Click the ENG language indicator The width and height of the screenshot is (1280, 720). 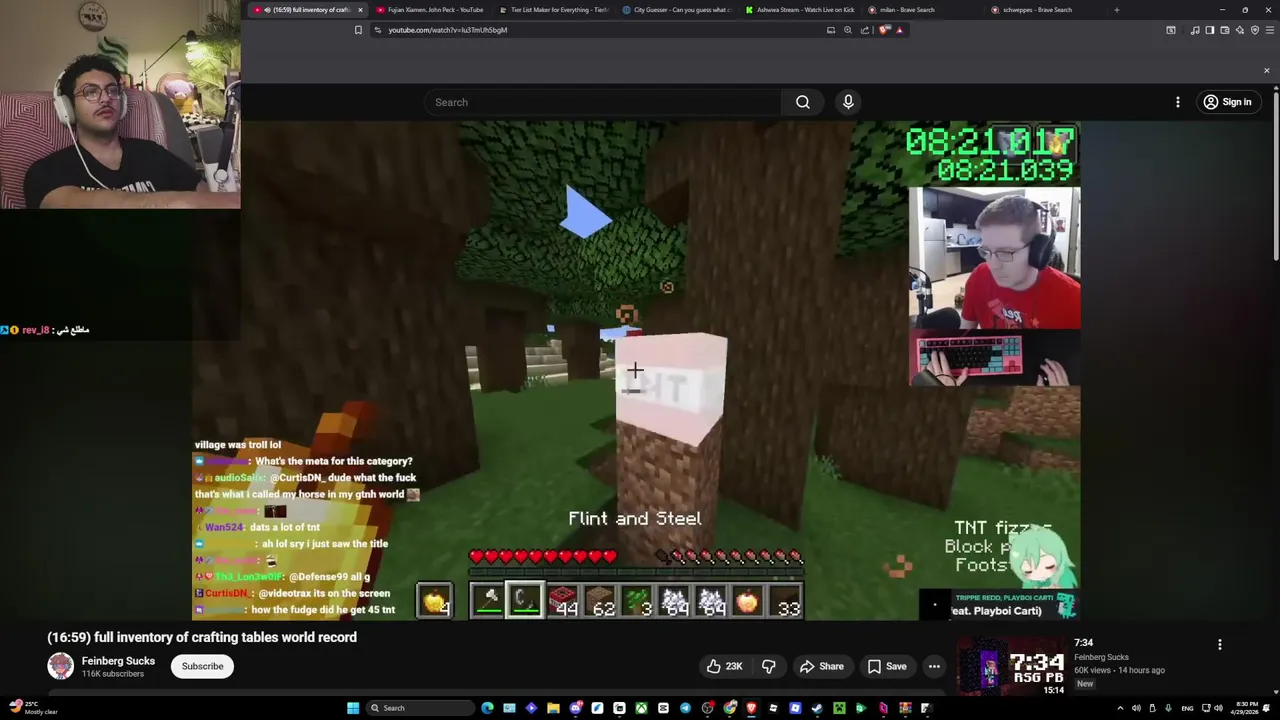[x=1187, y=708]
